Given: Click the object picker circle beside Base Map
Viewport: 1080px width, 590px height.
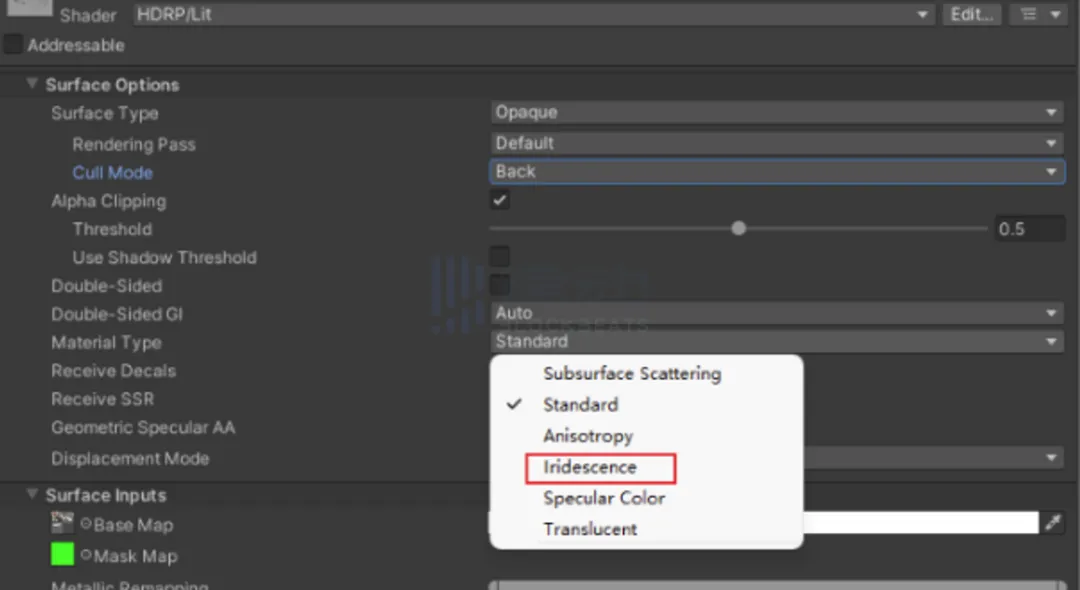Looking at the screenshot, I should [x=86, y=525].
